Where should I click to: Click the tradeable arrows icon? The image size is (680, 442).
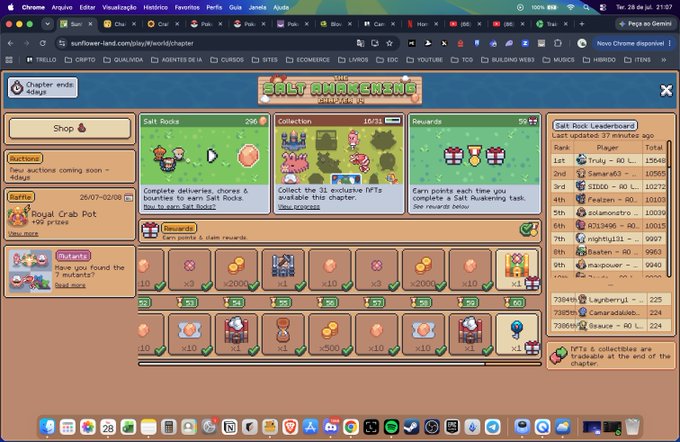pyautogui.click(x=559, y=355)
